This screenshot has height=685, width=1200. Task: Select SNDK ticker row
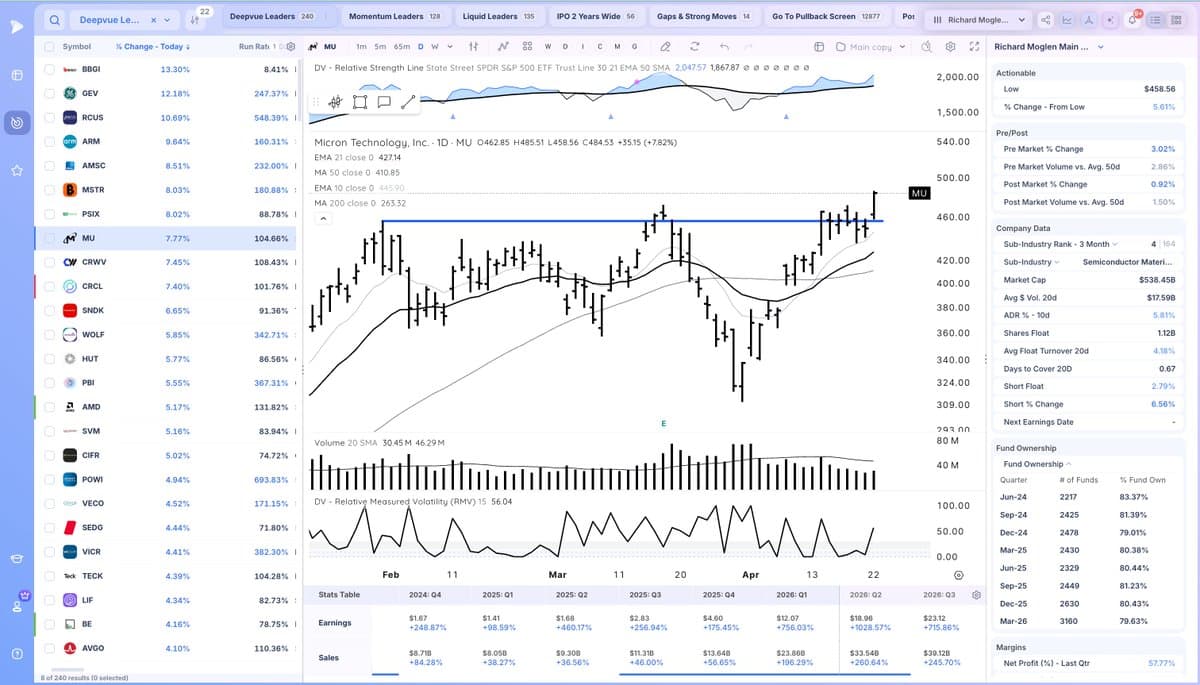pos(167,310)
